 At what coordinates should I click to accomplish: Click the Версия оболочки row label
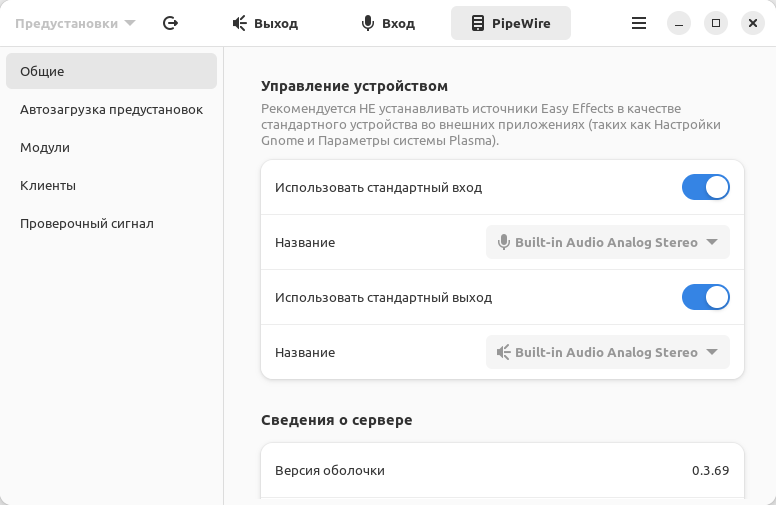tap(330, 470)
